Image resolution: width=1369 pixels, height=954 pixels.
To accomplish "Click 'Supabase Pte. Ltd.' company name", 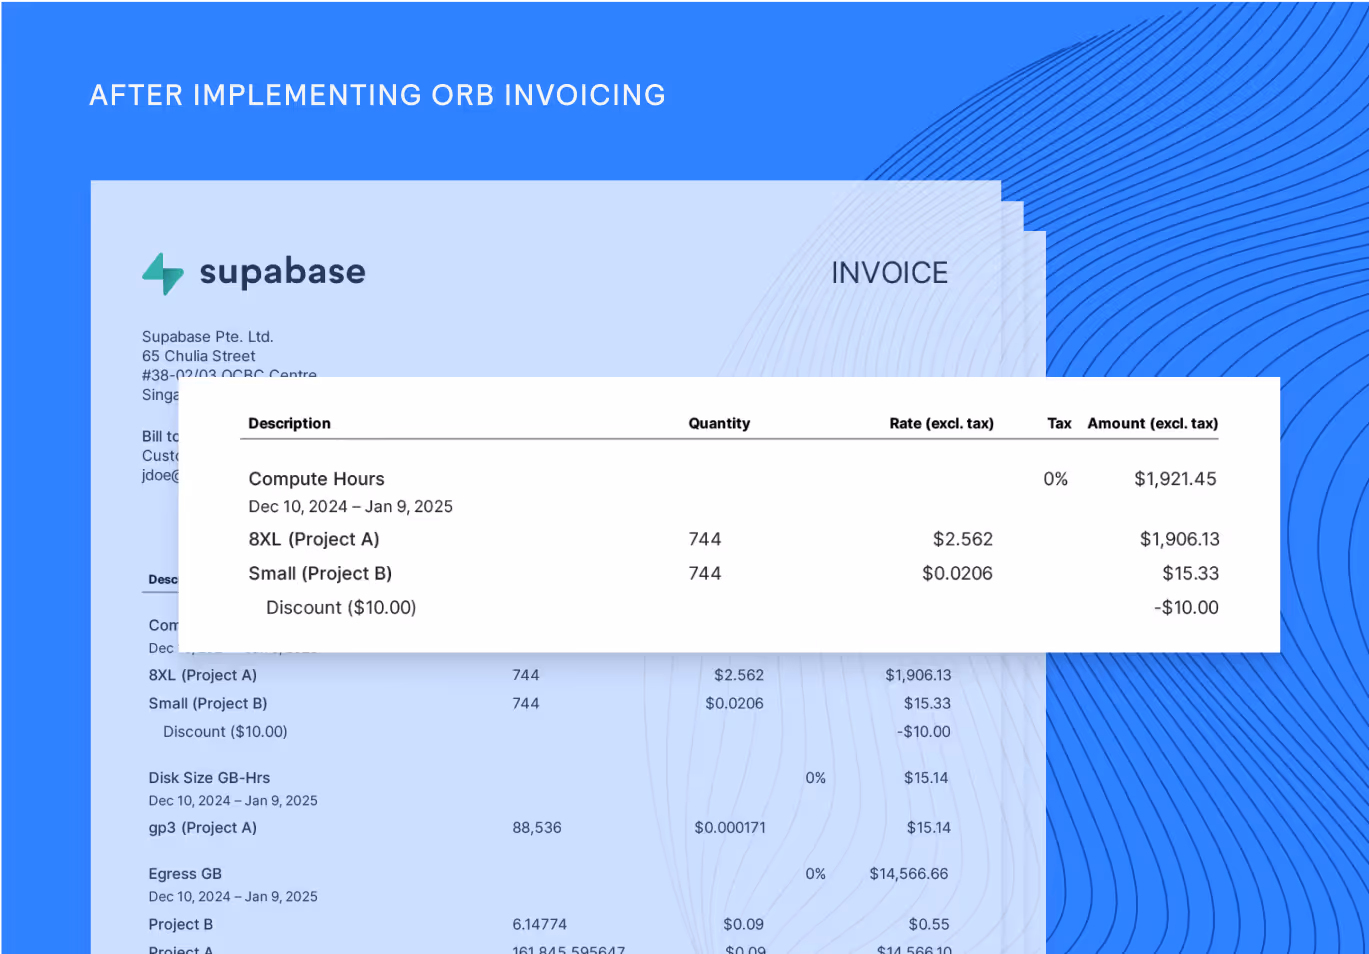I will tap(208, 337).
